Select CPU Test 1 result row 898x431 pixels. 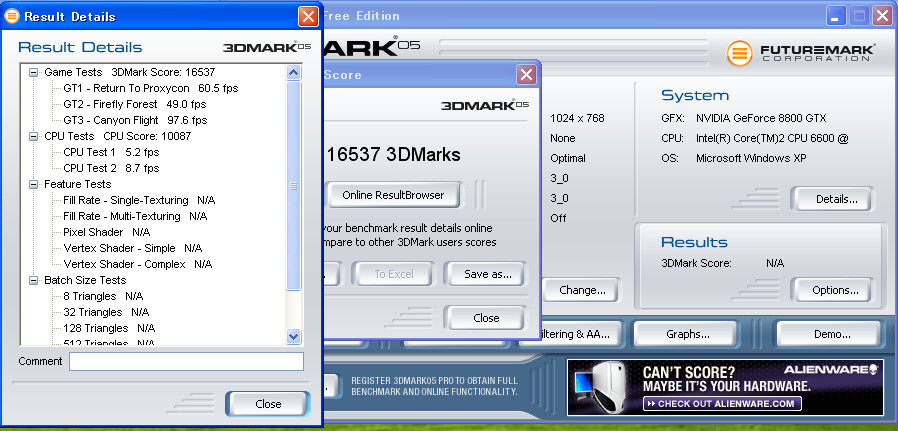click(111, 152)
